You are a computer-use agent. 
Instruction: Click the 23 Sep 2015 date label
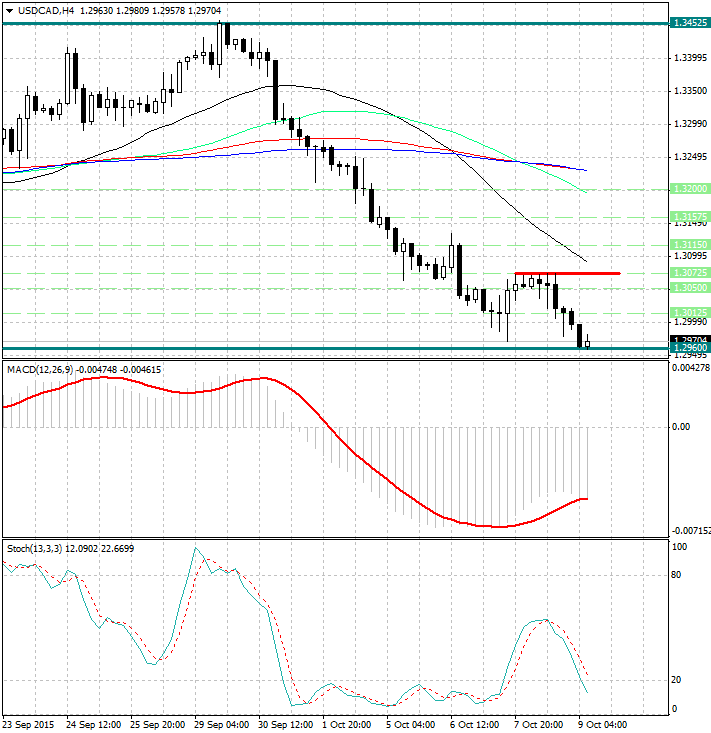point(29,724)
